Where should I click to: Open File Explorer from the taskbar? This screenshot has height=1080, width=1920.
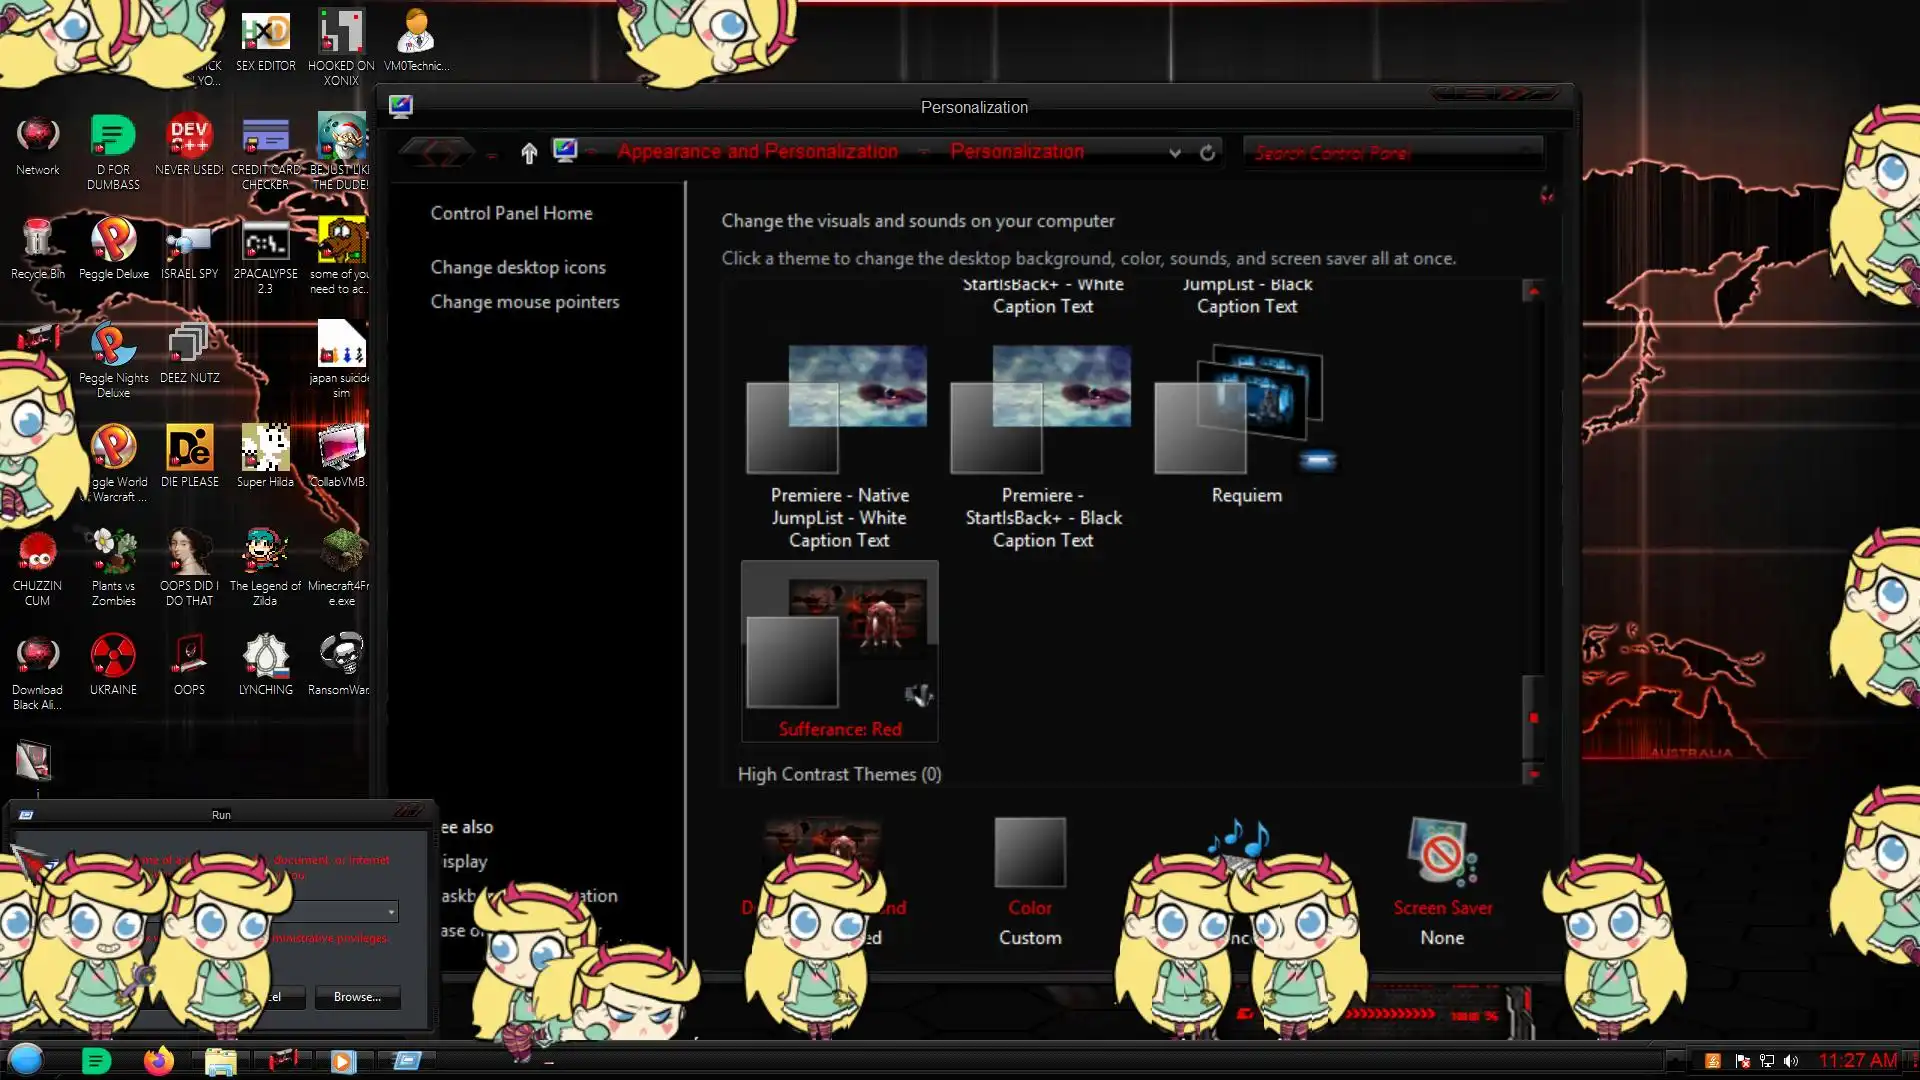point(220,1060)
